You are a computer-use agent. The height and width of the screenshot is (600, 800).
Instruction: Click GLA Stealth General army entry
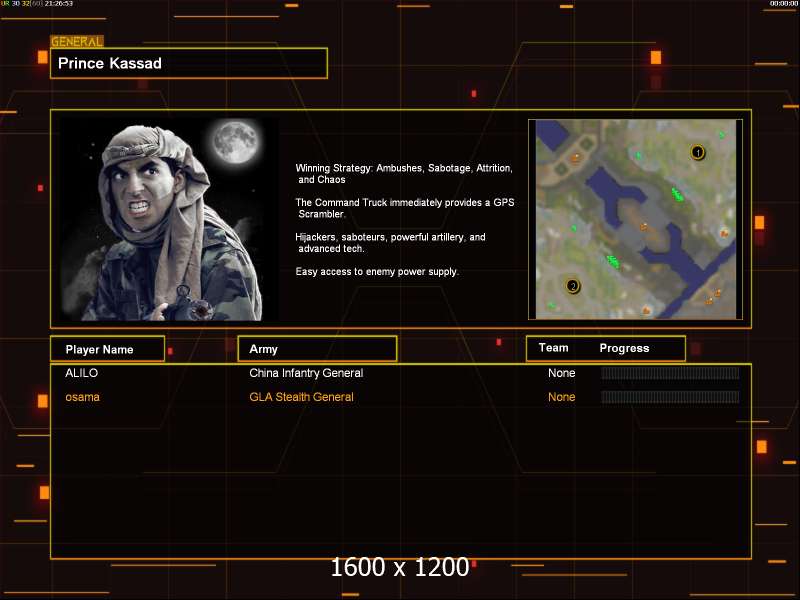tap(301, 397)
